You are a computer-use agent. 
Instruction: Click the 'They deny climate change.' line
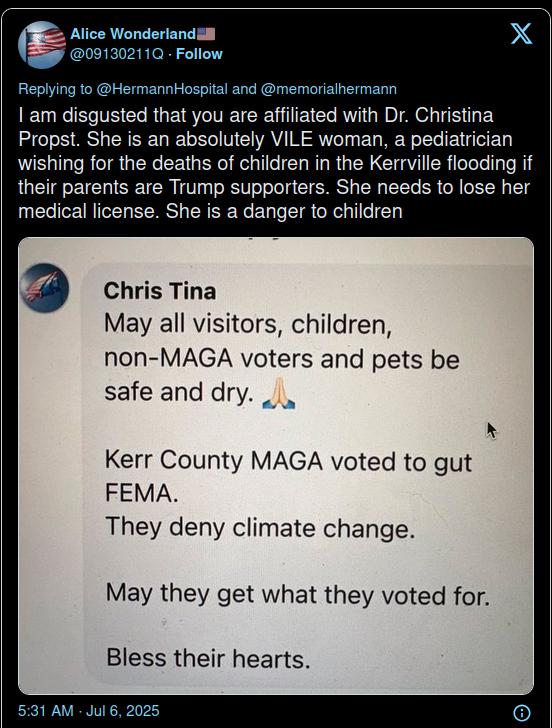tap(260, 528)
